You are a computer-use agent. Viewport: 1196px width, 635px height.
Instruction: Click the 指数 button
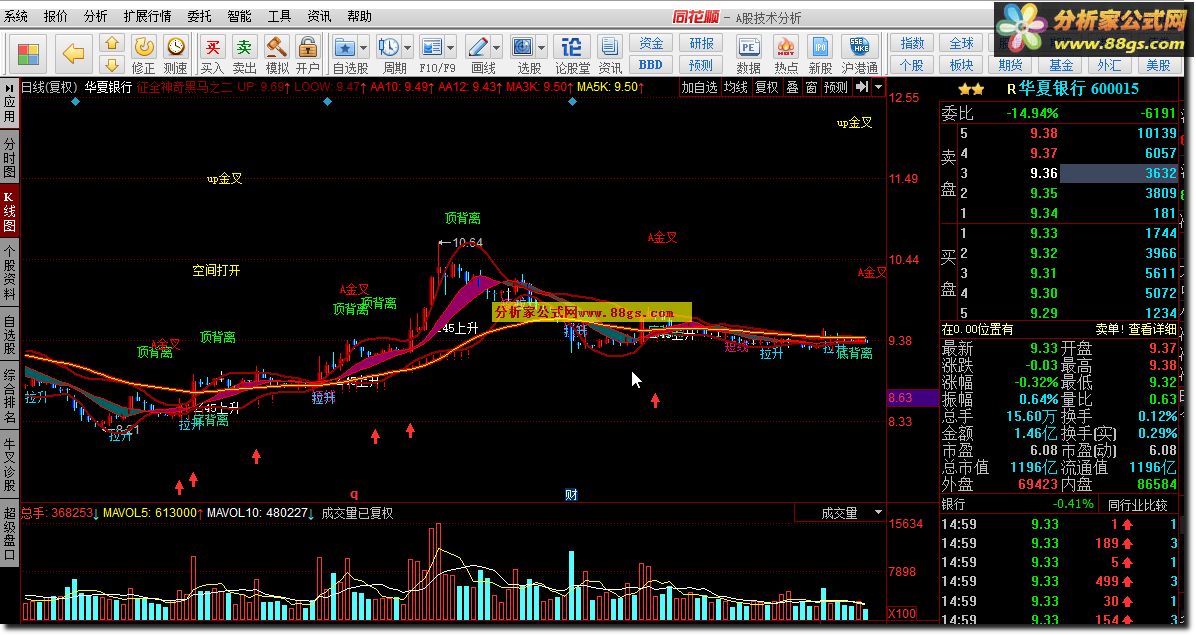pyautogui.click(x=912, y=43)
